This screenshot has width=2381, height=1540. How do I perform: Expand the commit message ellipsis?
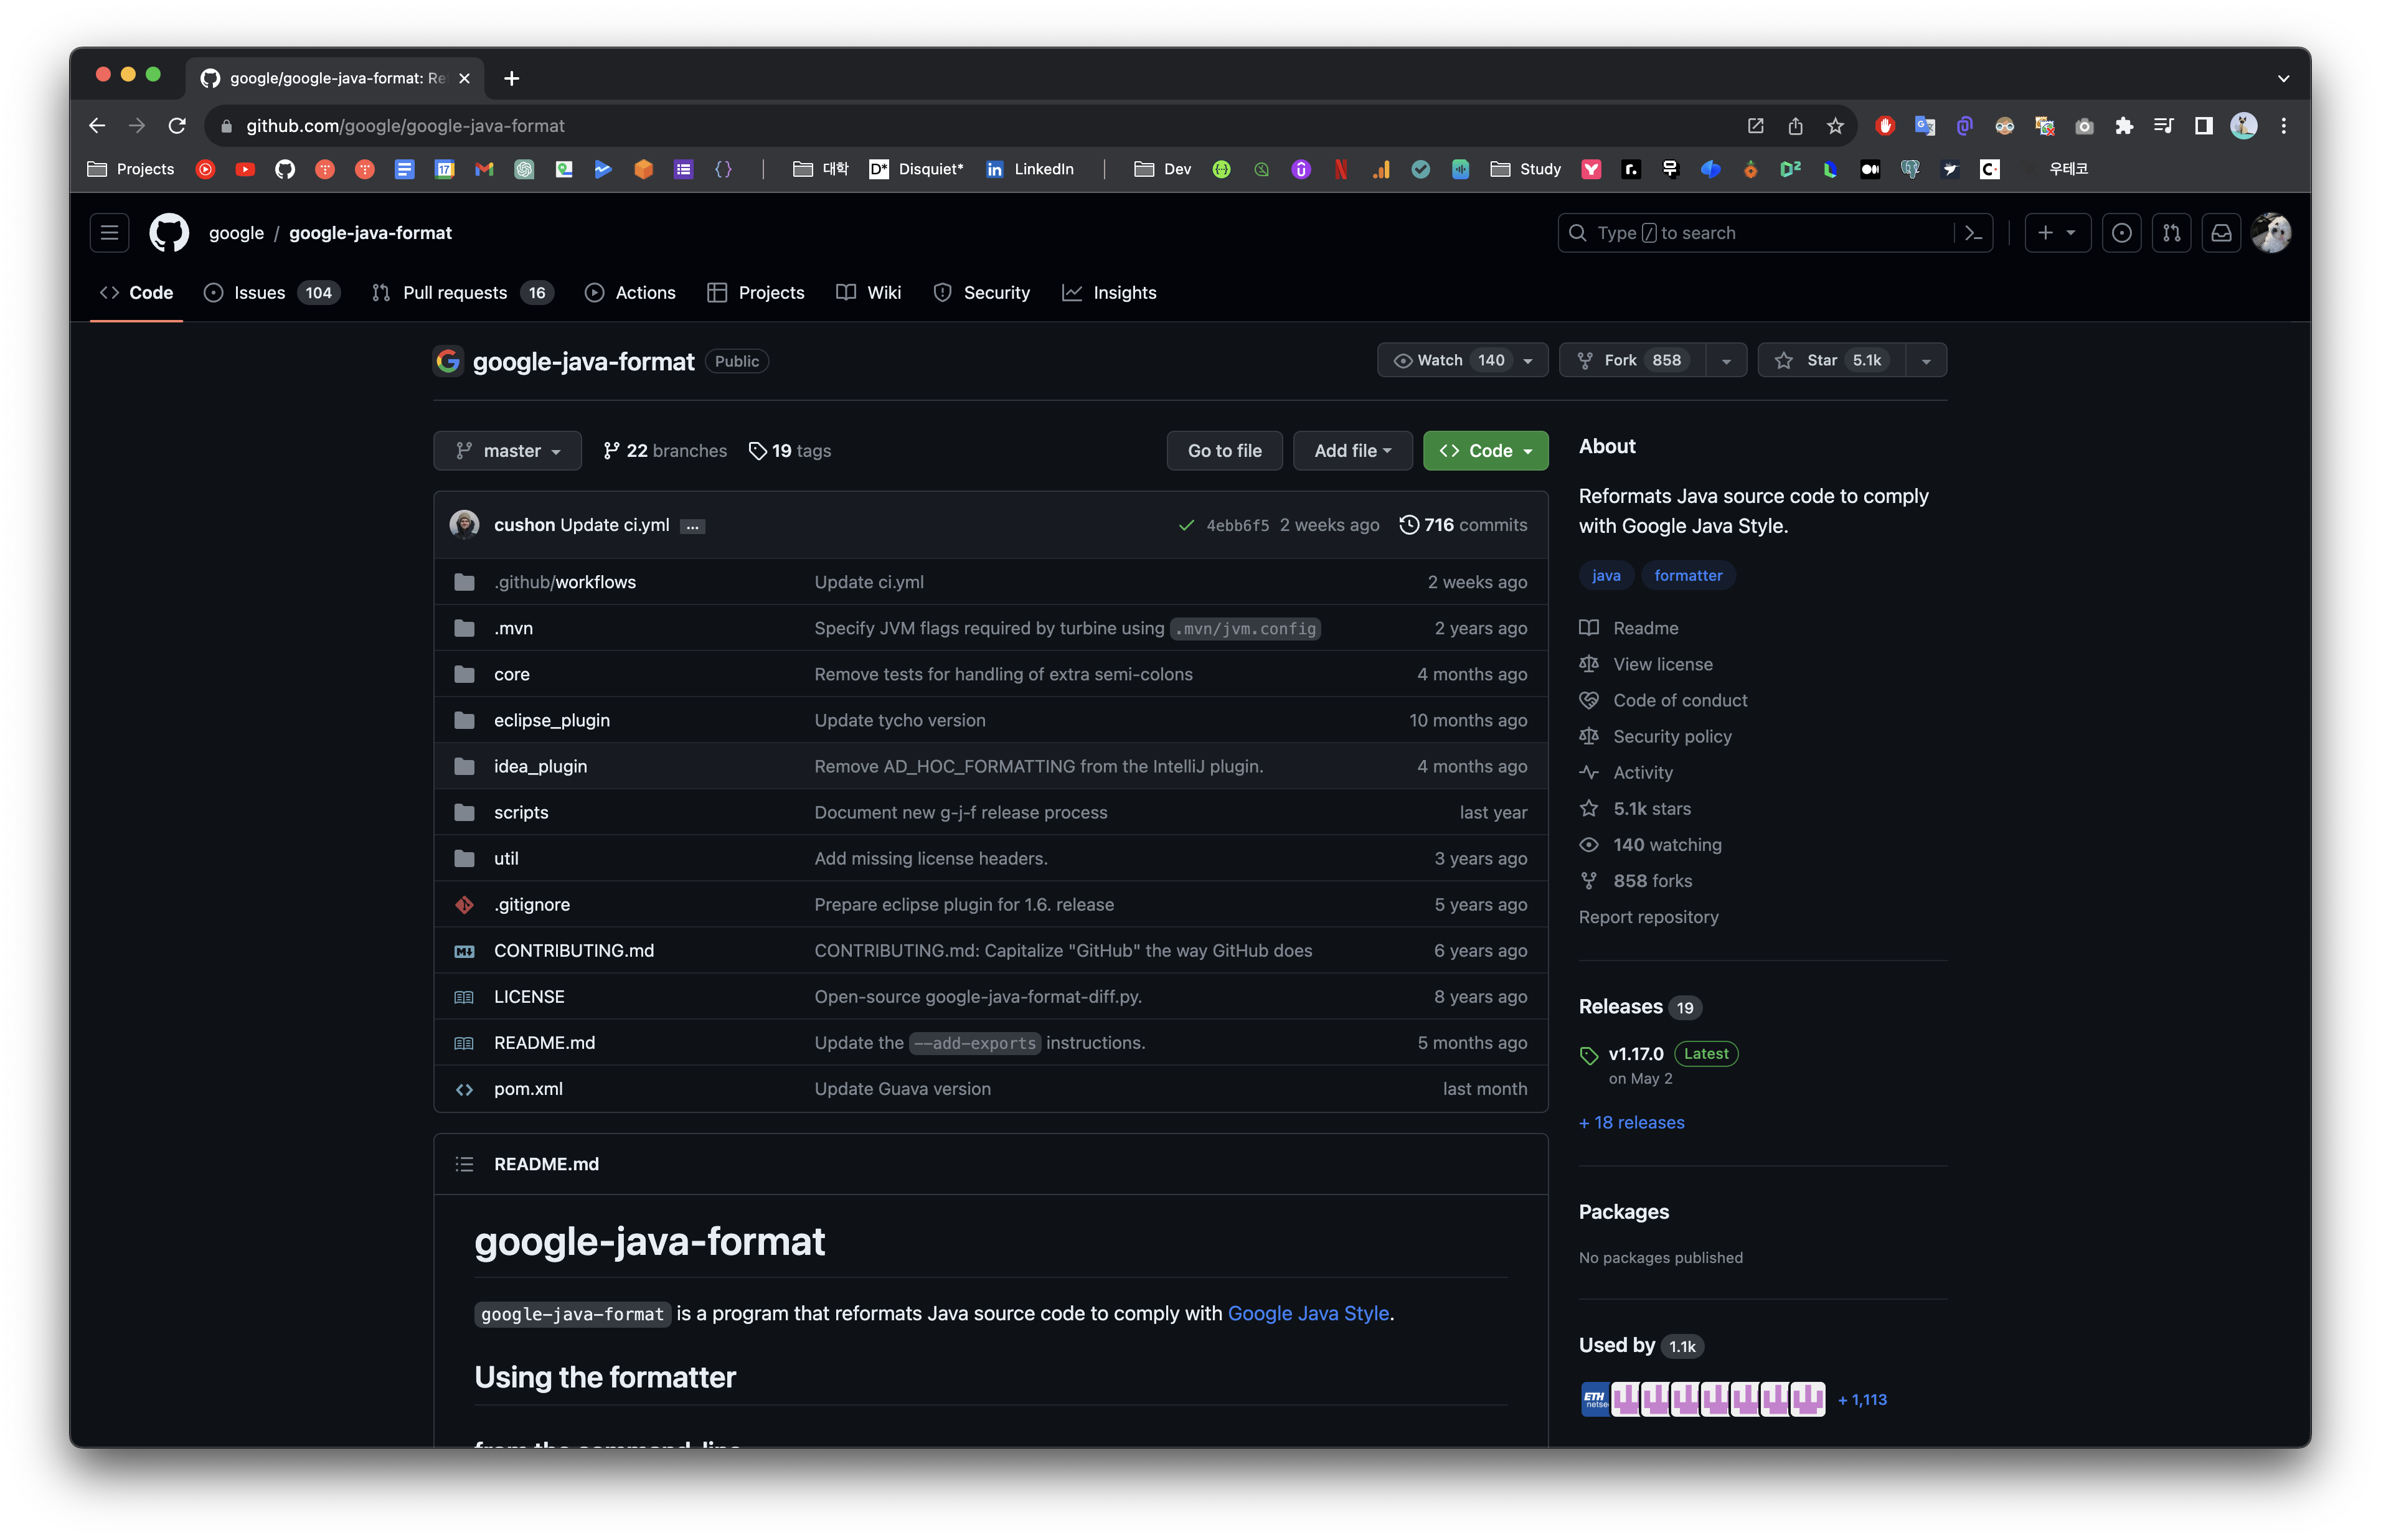(692, 526)
